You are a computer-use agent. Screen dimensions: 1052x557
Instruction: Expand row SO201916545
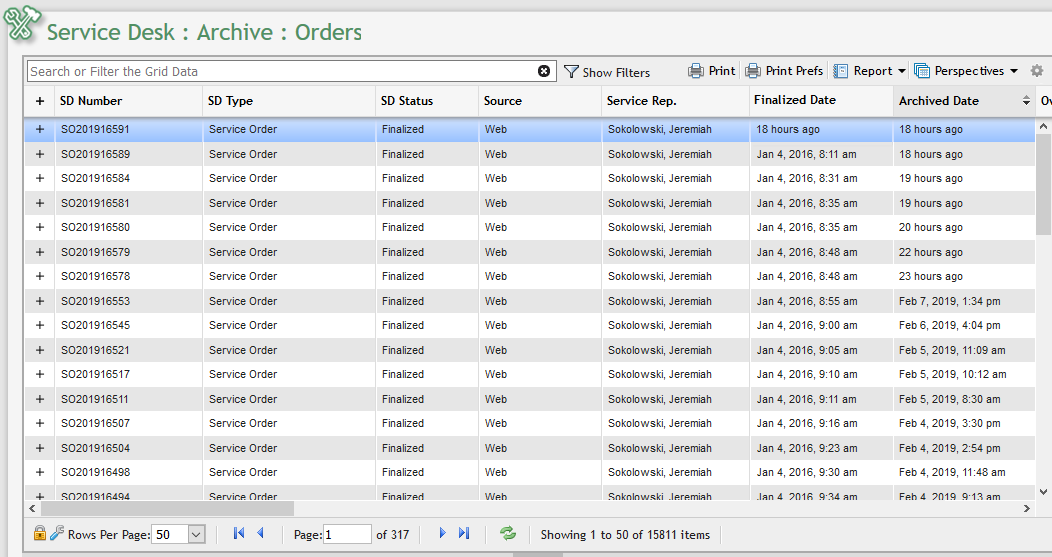tap(40, 325)
